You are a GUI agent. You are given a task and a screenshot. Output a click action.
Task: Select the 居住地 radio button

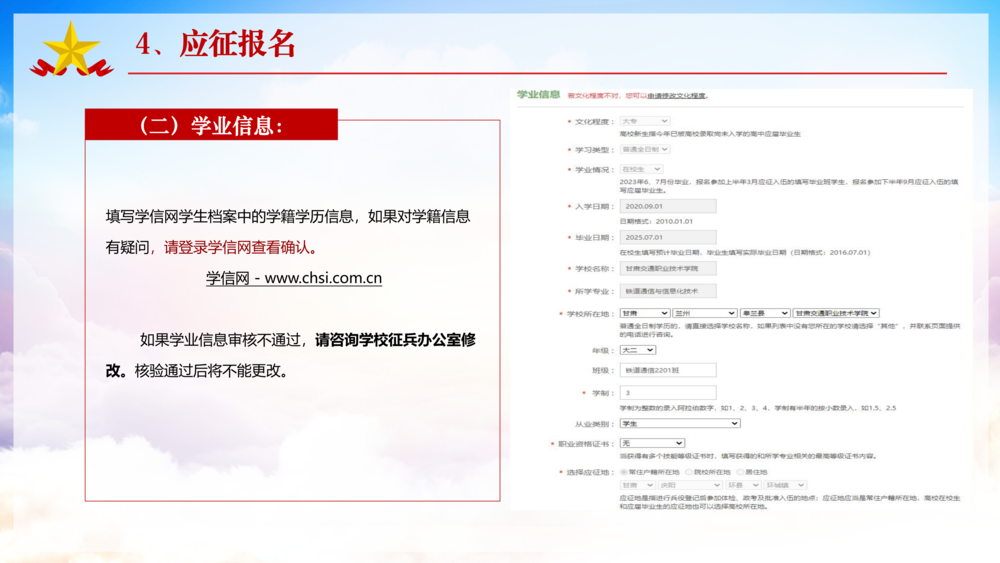740,472
